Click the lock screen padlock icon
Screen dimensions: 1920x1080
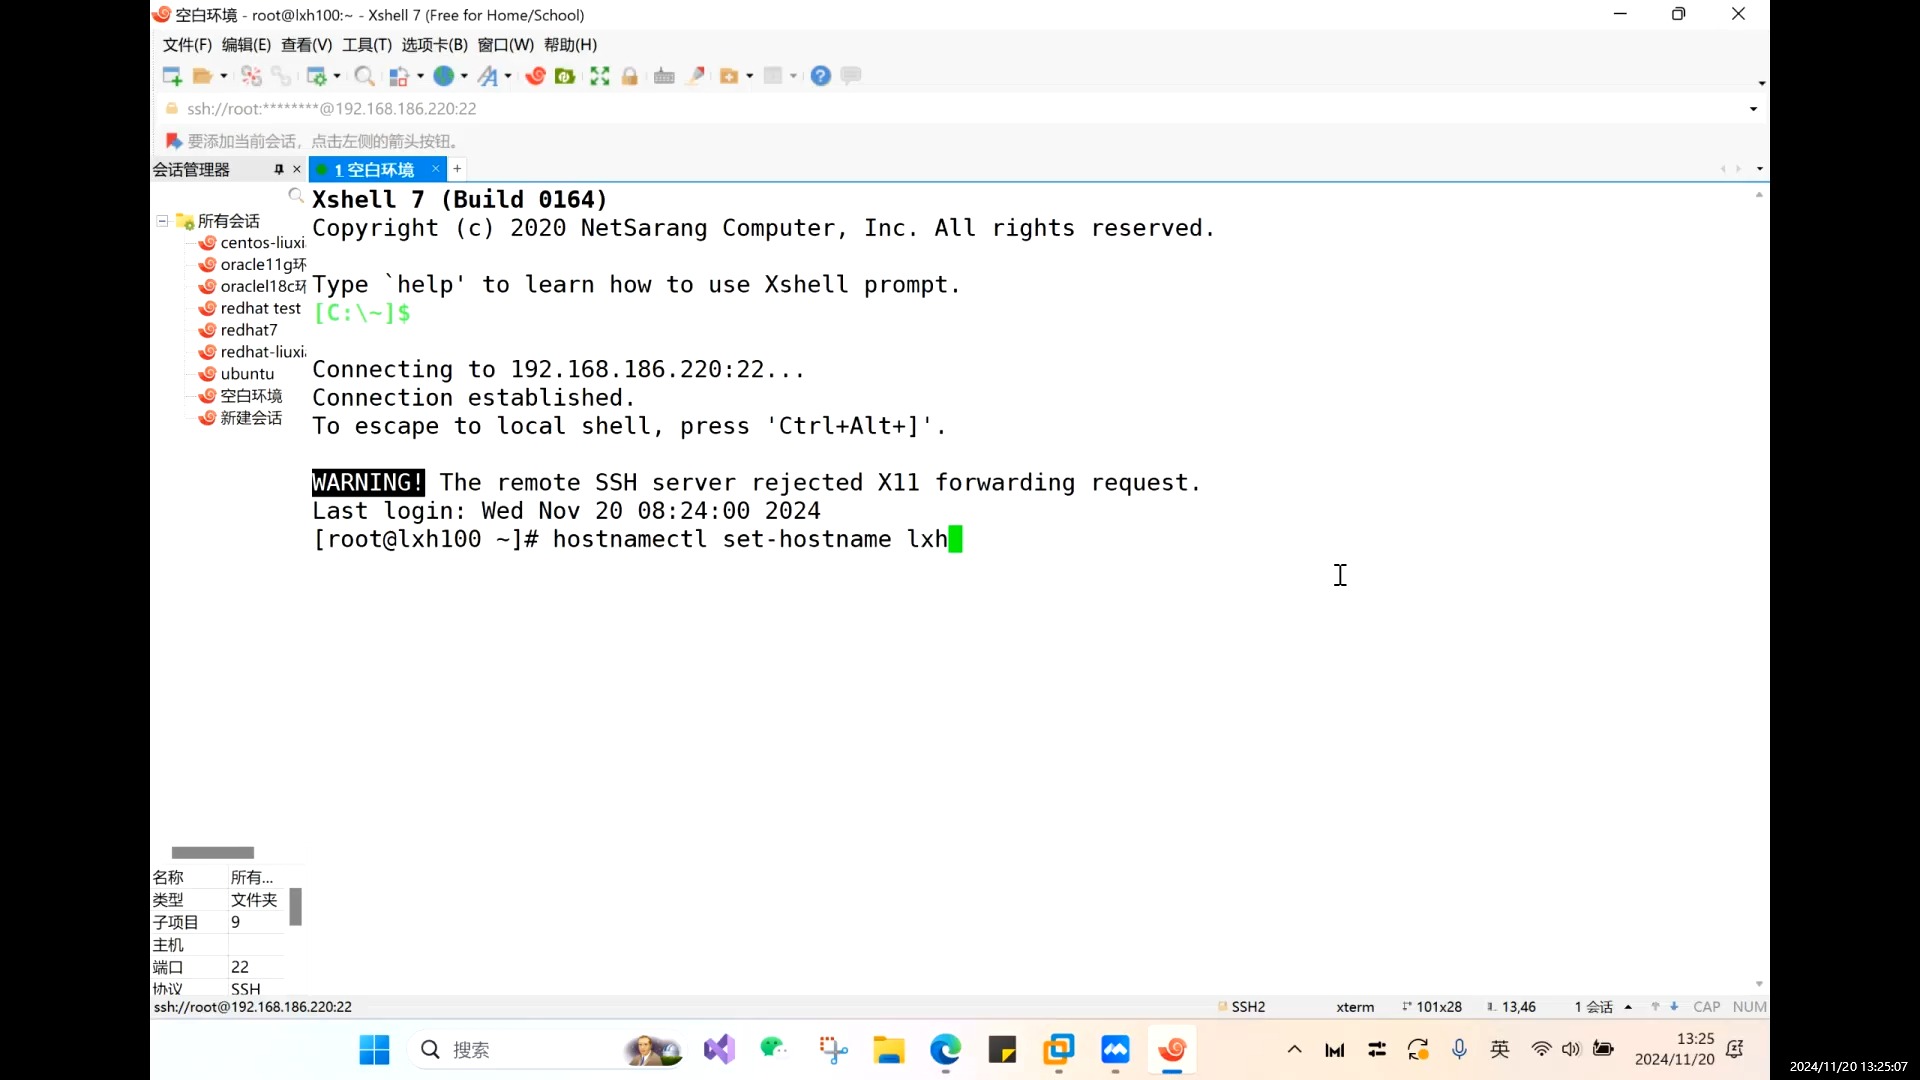coord(629,76)
